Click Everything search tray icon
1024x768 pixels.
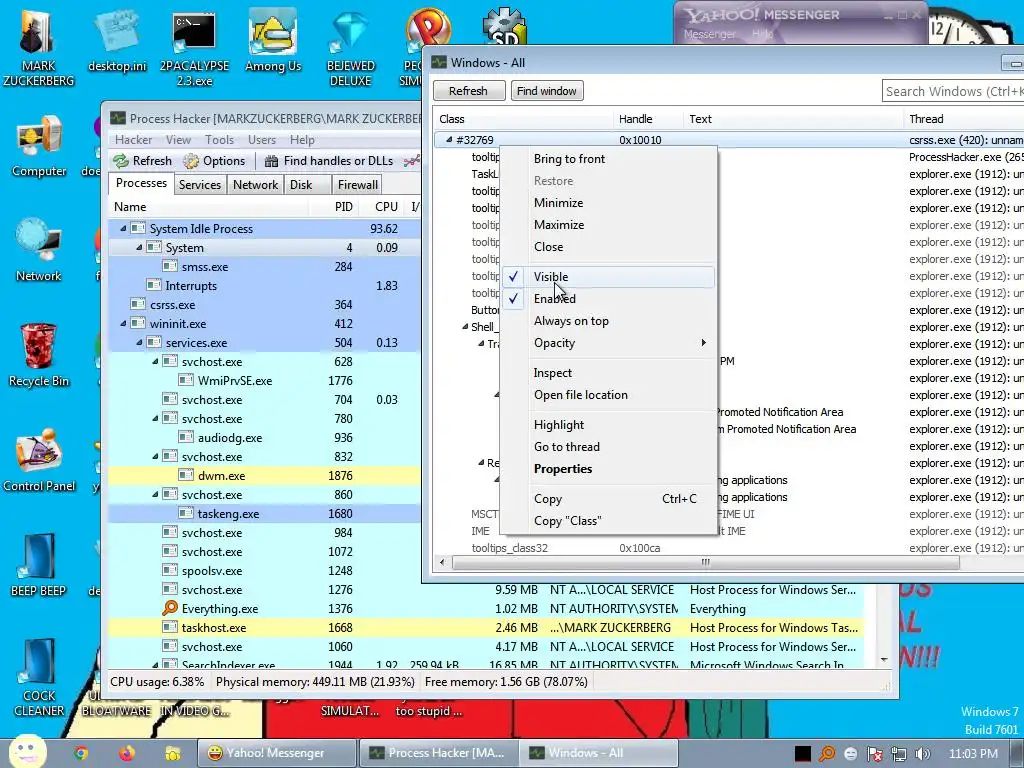(x=827, y=754)
